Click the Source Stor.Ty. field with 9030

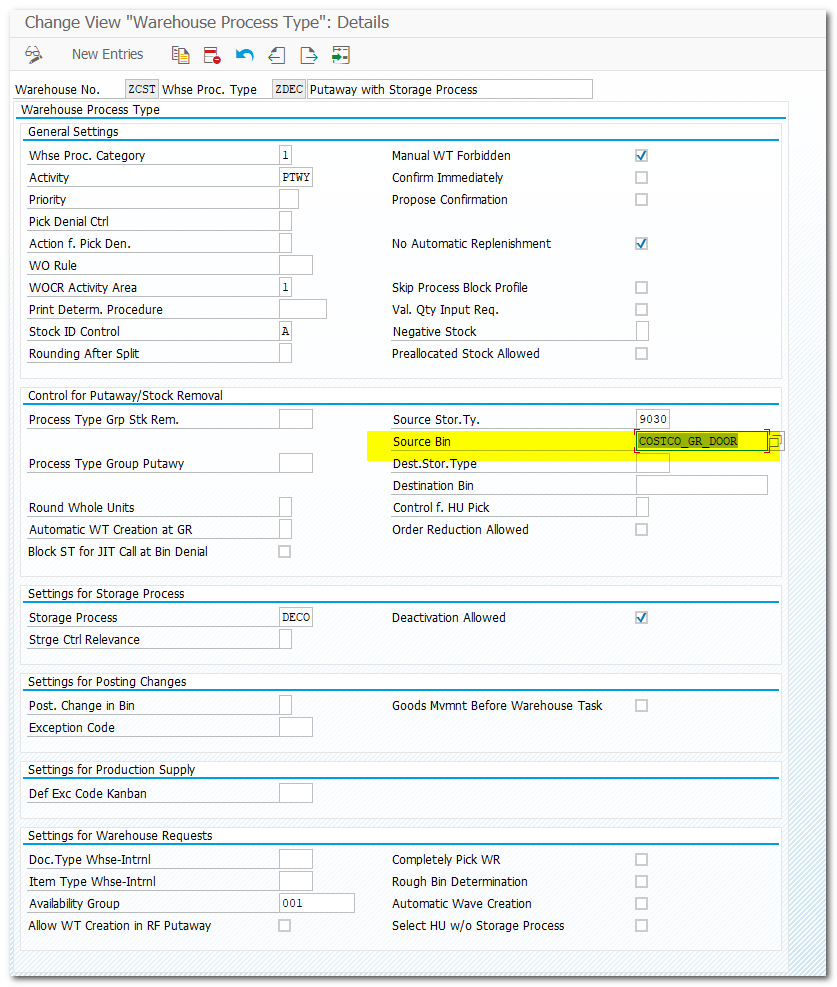[x=652, y=419]
